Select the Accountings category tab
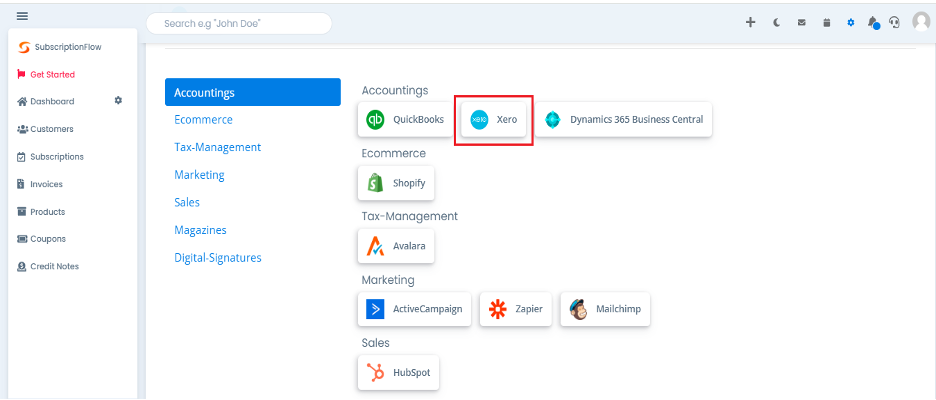The width and height of the screenshot is (936, 400). click(253, 93)
